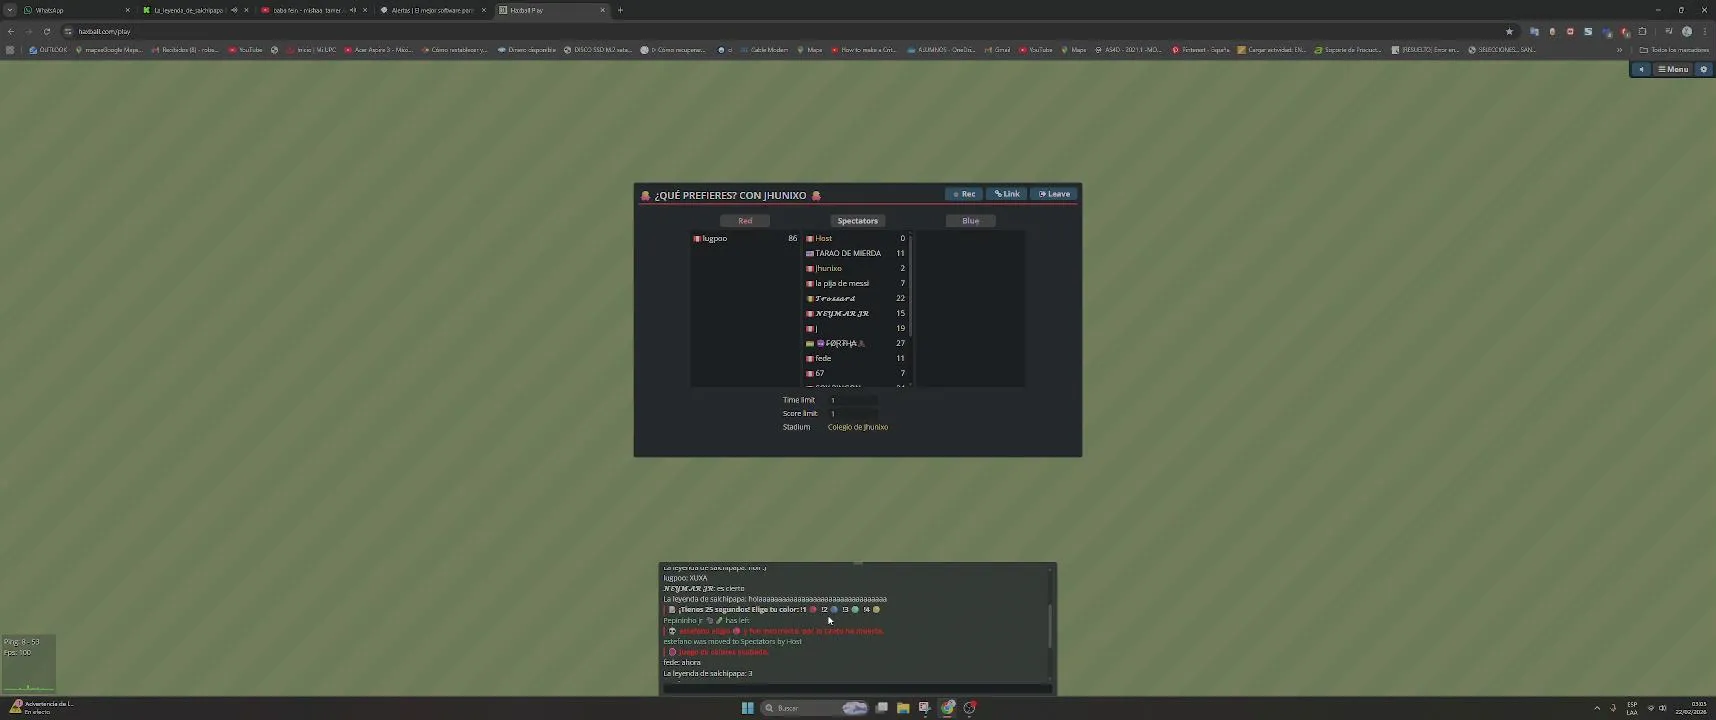The image size is (1716, 720).
Task: Open File Explorer from taskbar
Action: click(903, 708)
